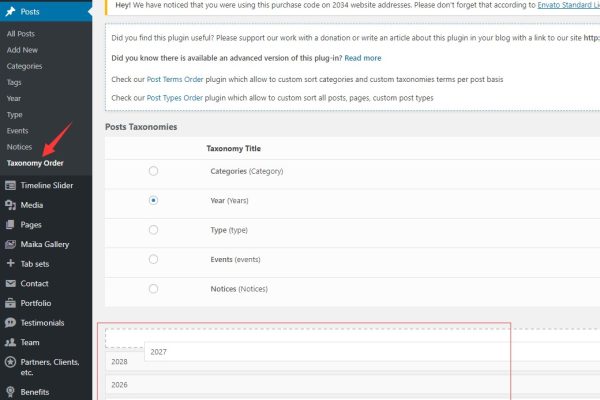
Task: Open Taxonomy Order submenu item
Action: 42,163
